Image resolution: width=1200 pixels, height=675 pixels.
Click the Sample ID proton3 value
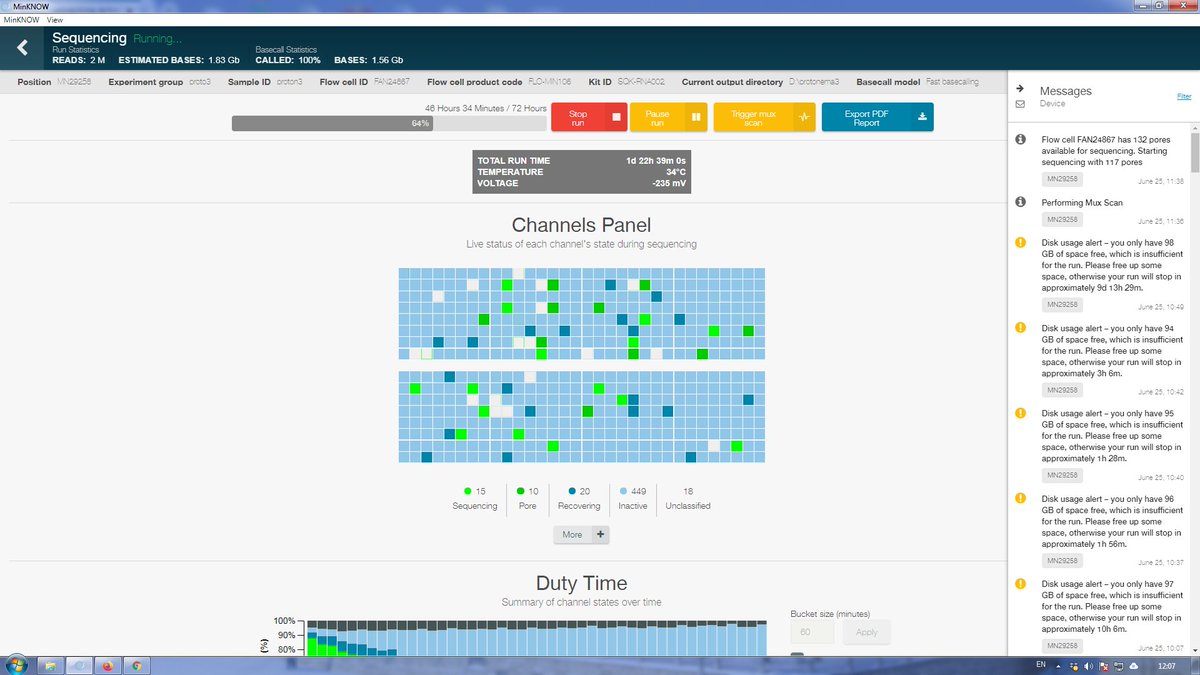pyautogui.click(x=290, y=82)
